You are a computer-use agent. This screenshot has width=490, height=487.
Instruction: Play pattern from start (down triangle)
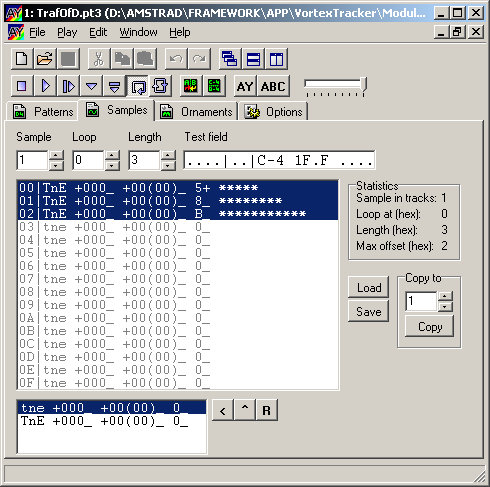pyautogui.click(x=91, y=86)
